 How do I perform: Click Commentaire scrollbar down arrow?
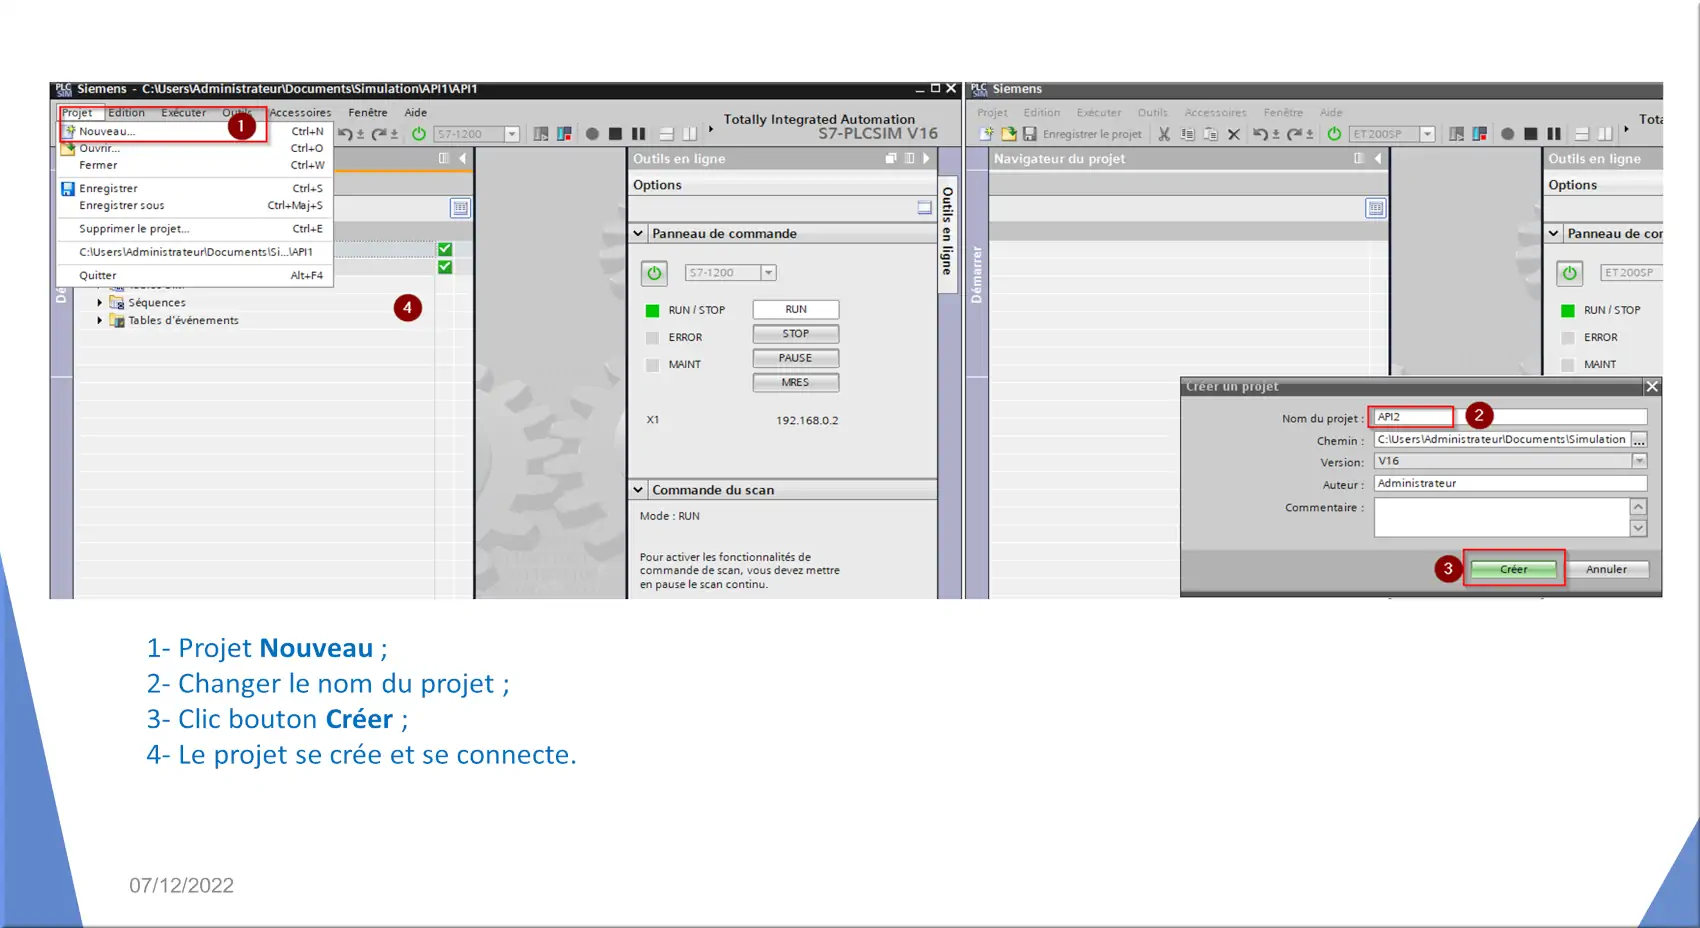coord(1638,528)
